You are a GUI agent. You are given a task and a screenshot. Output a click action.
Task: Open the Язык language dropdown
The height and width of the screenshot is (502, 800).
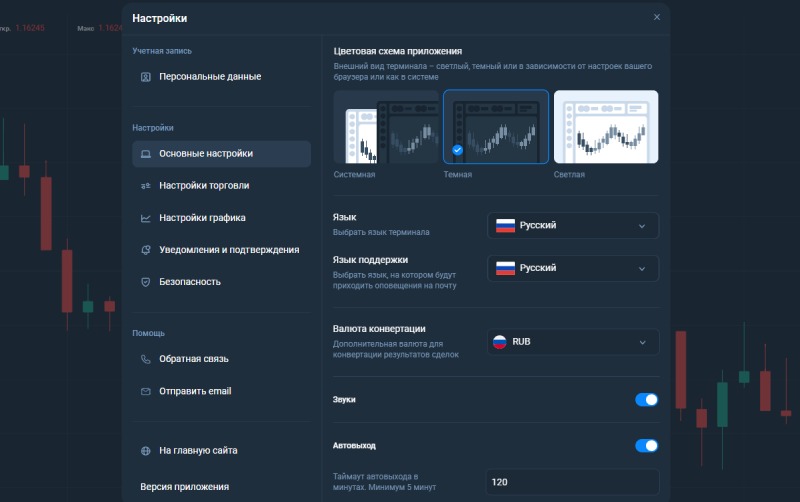click(573, 225)
